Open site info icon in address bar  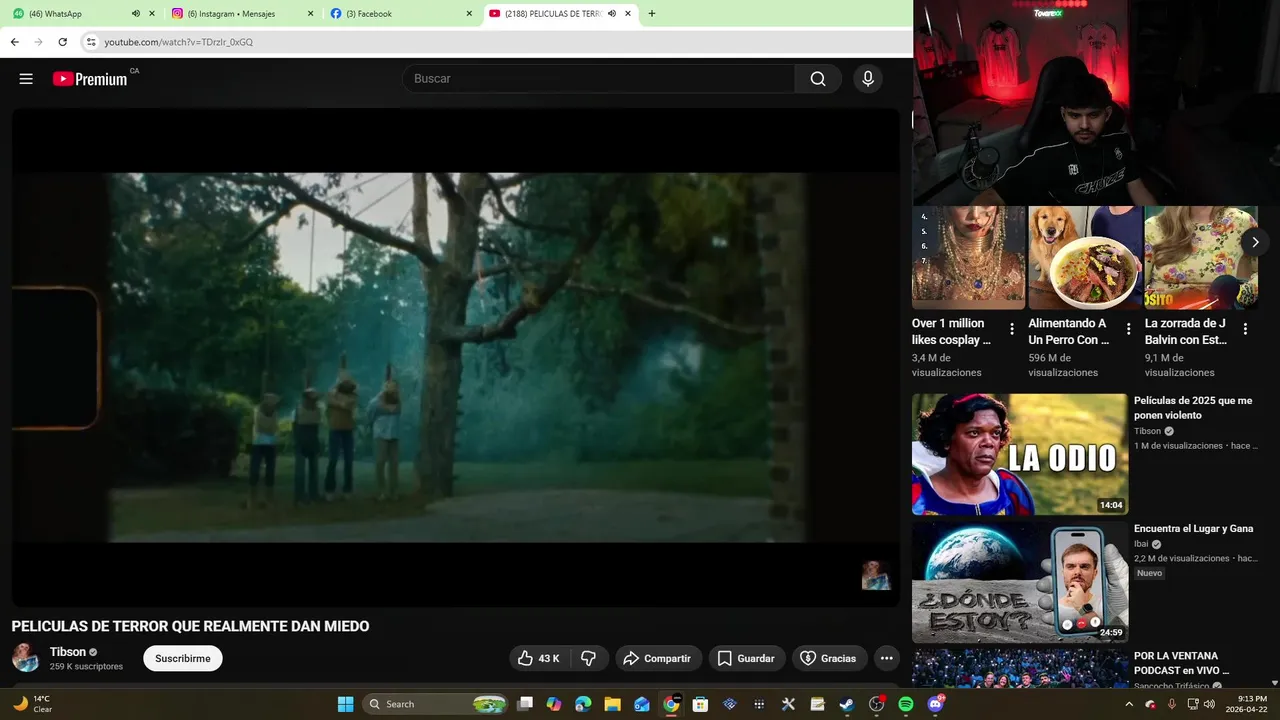[x=91, y=42]
